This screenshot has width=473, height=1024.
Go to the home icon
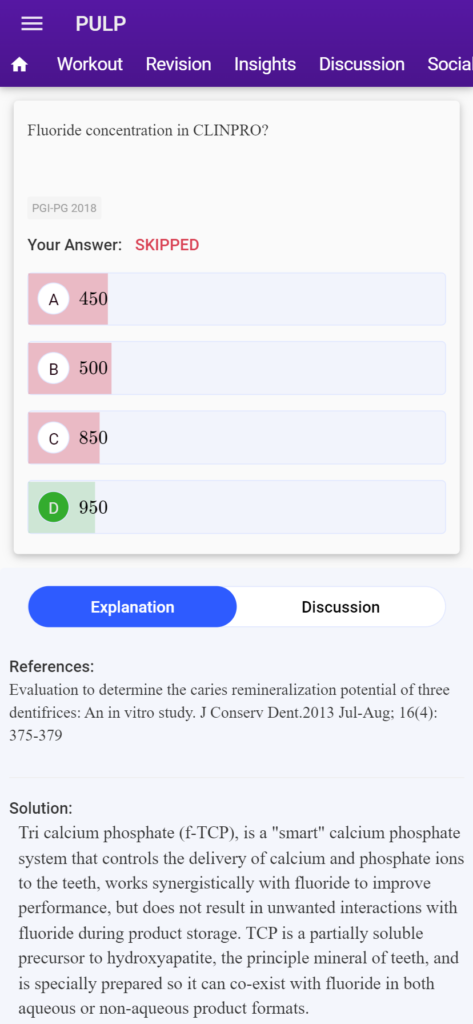(20, 65)
